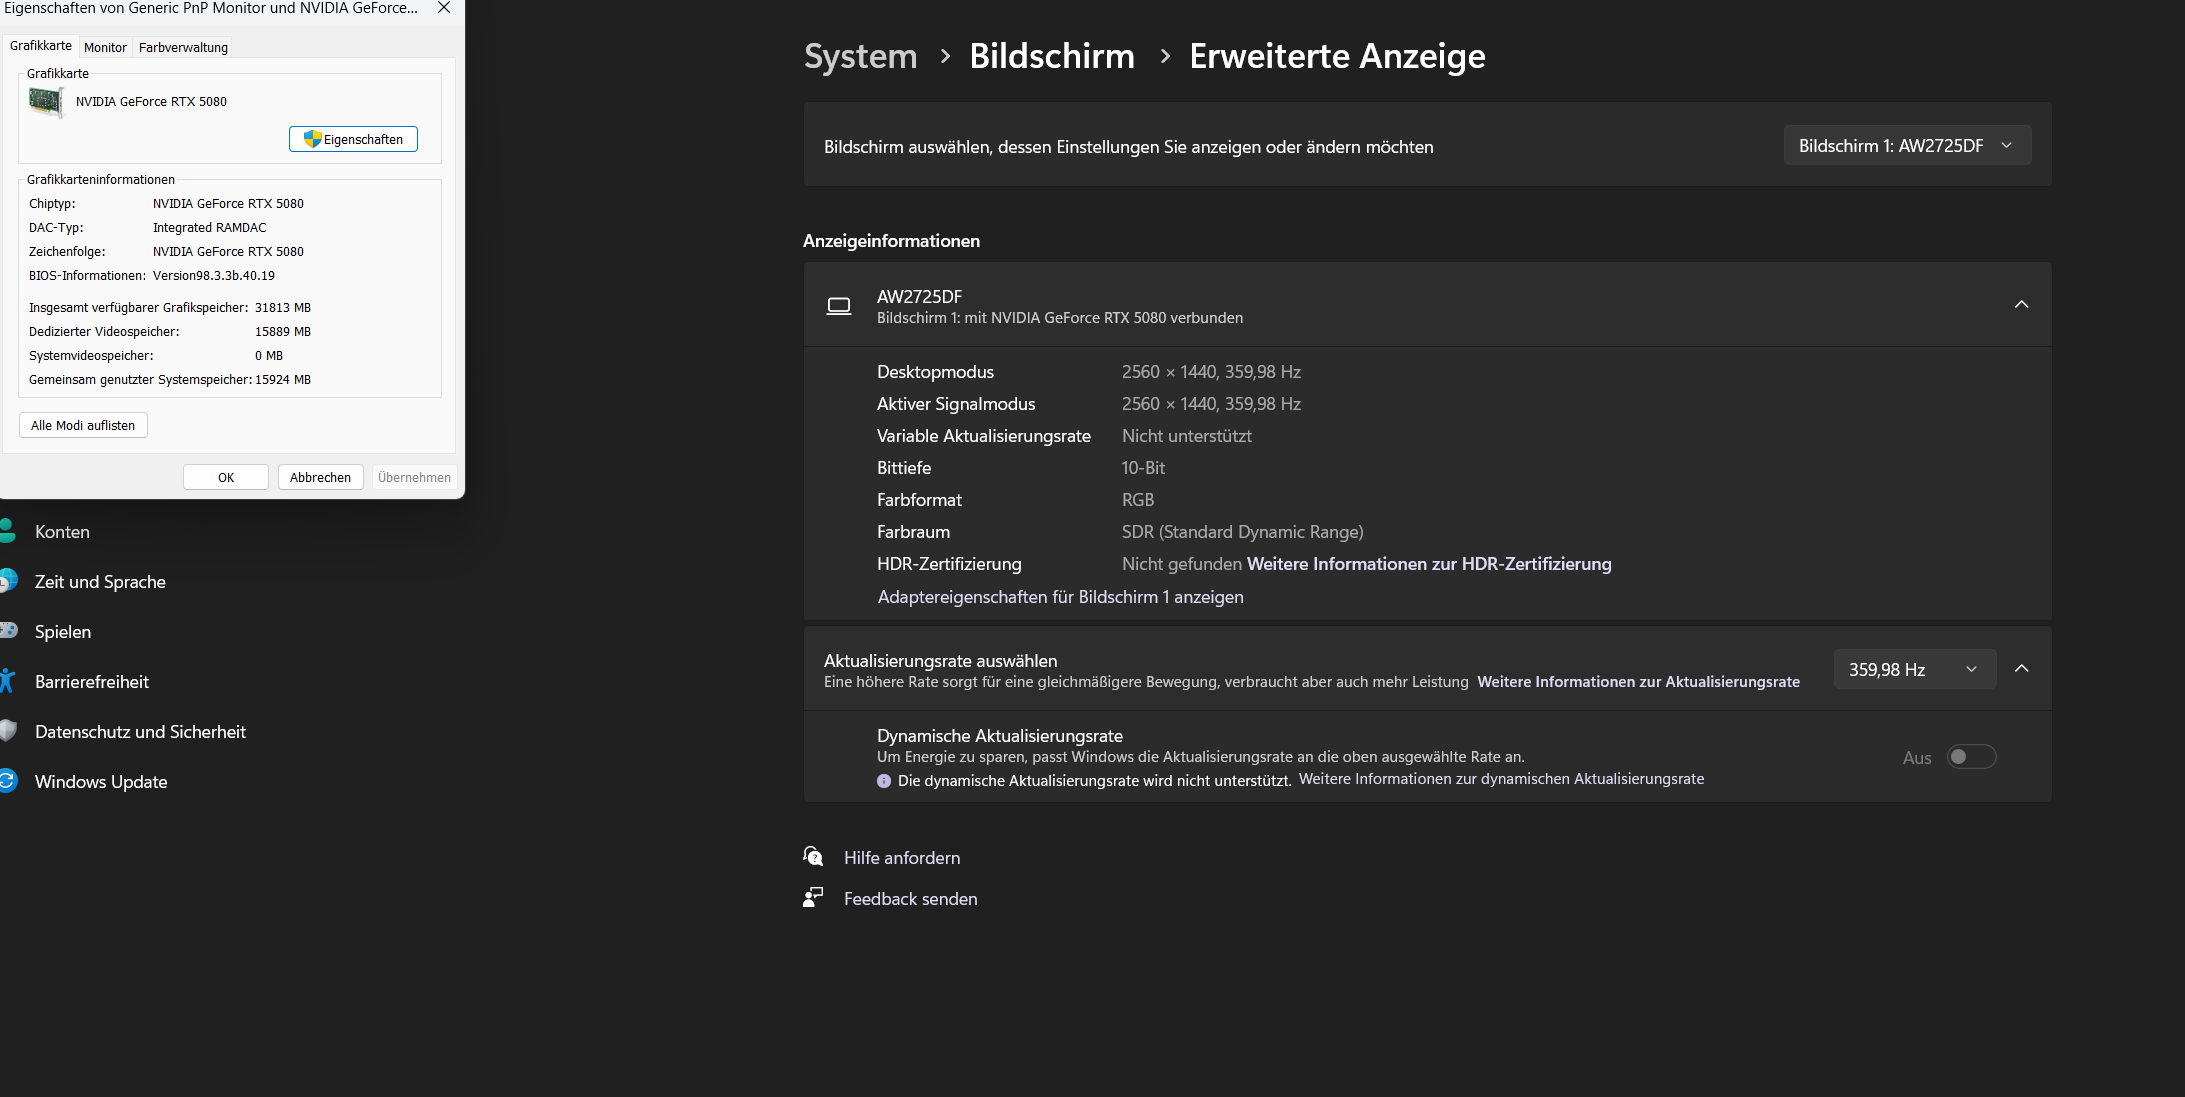Collapse the AW2725DF display info section
Viewport: 2185px width, 1097px height.
tap(2021, 305)
